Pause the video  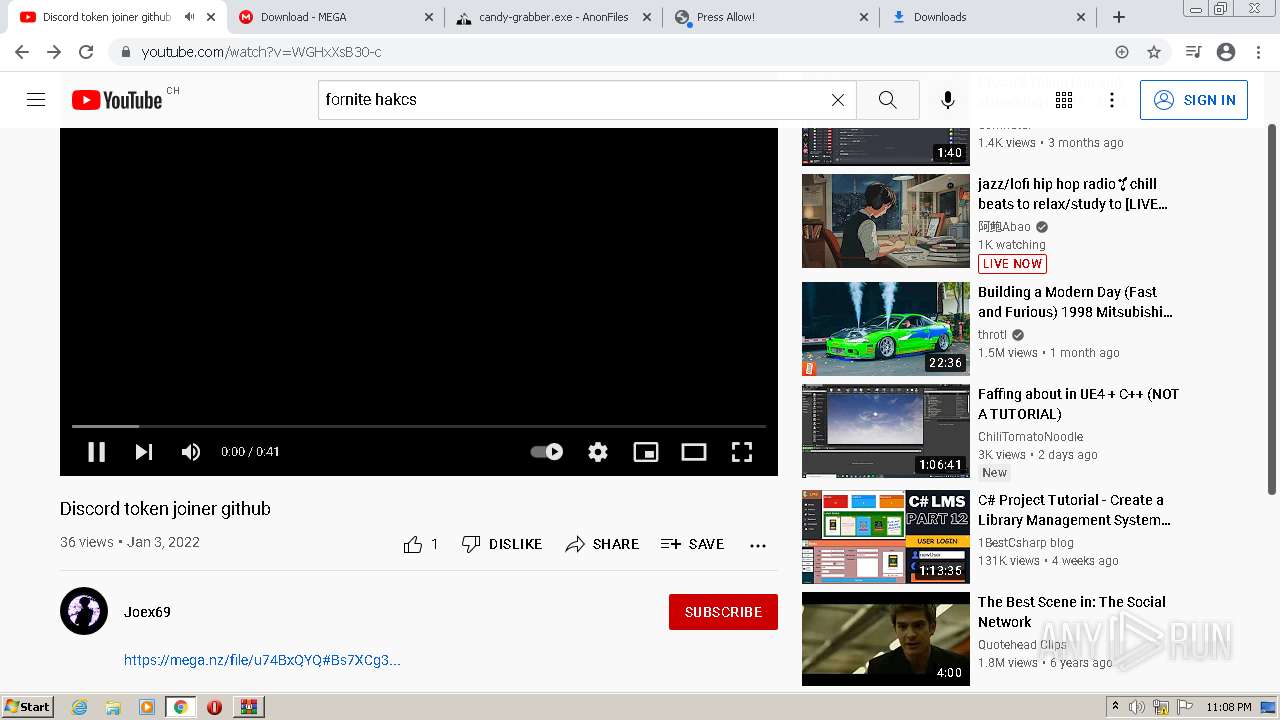tap(97, 452)
